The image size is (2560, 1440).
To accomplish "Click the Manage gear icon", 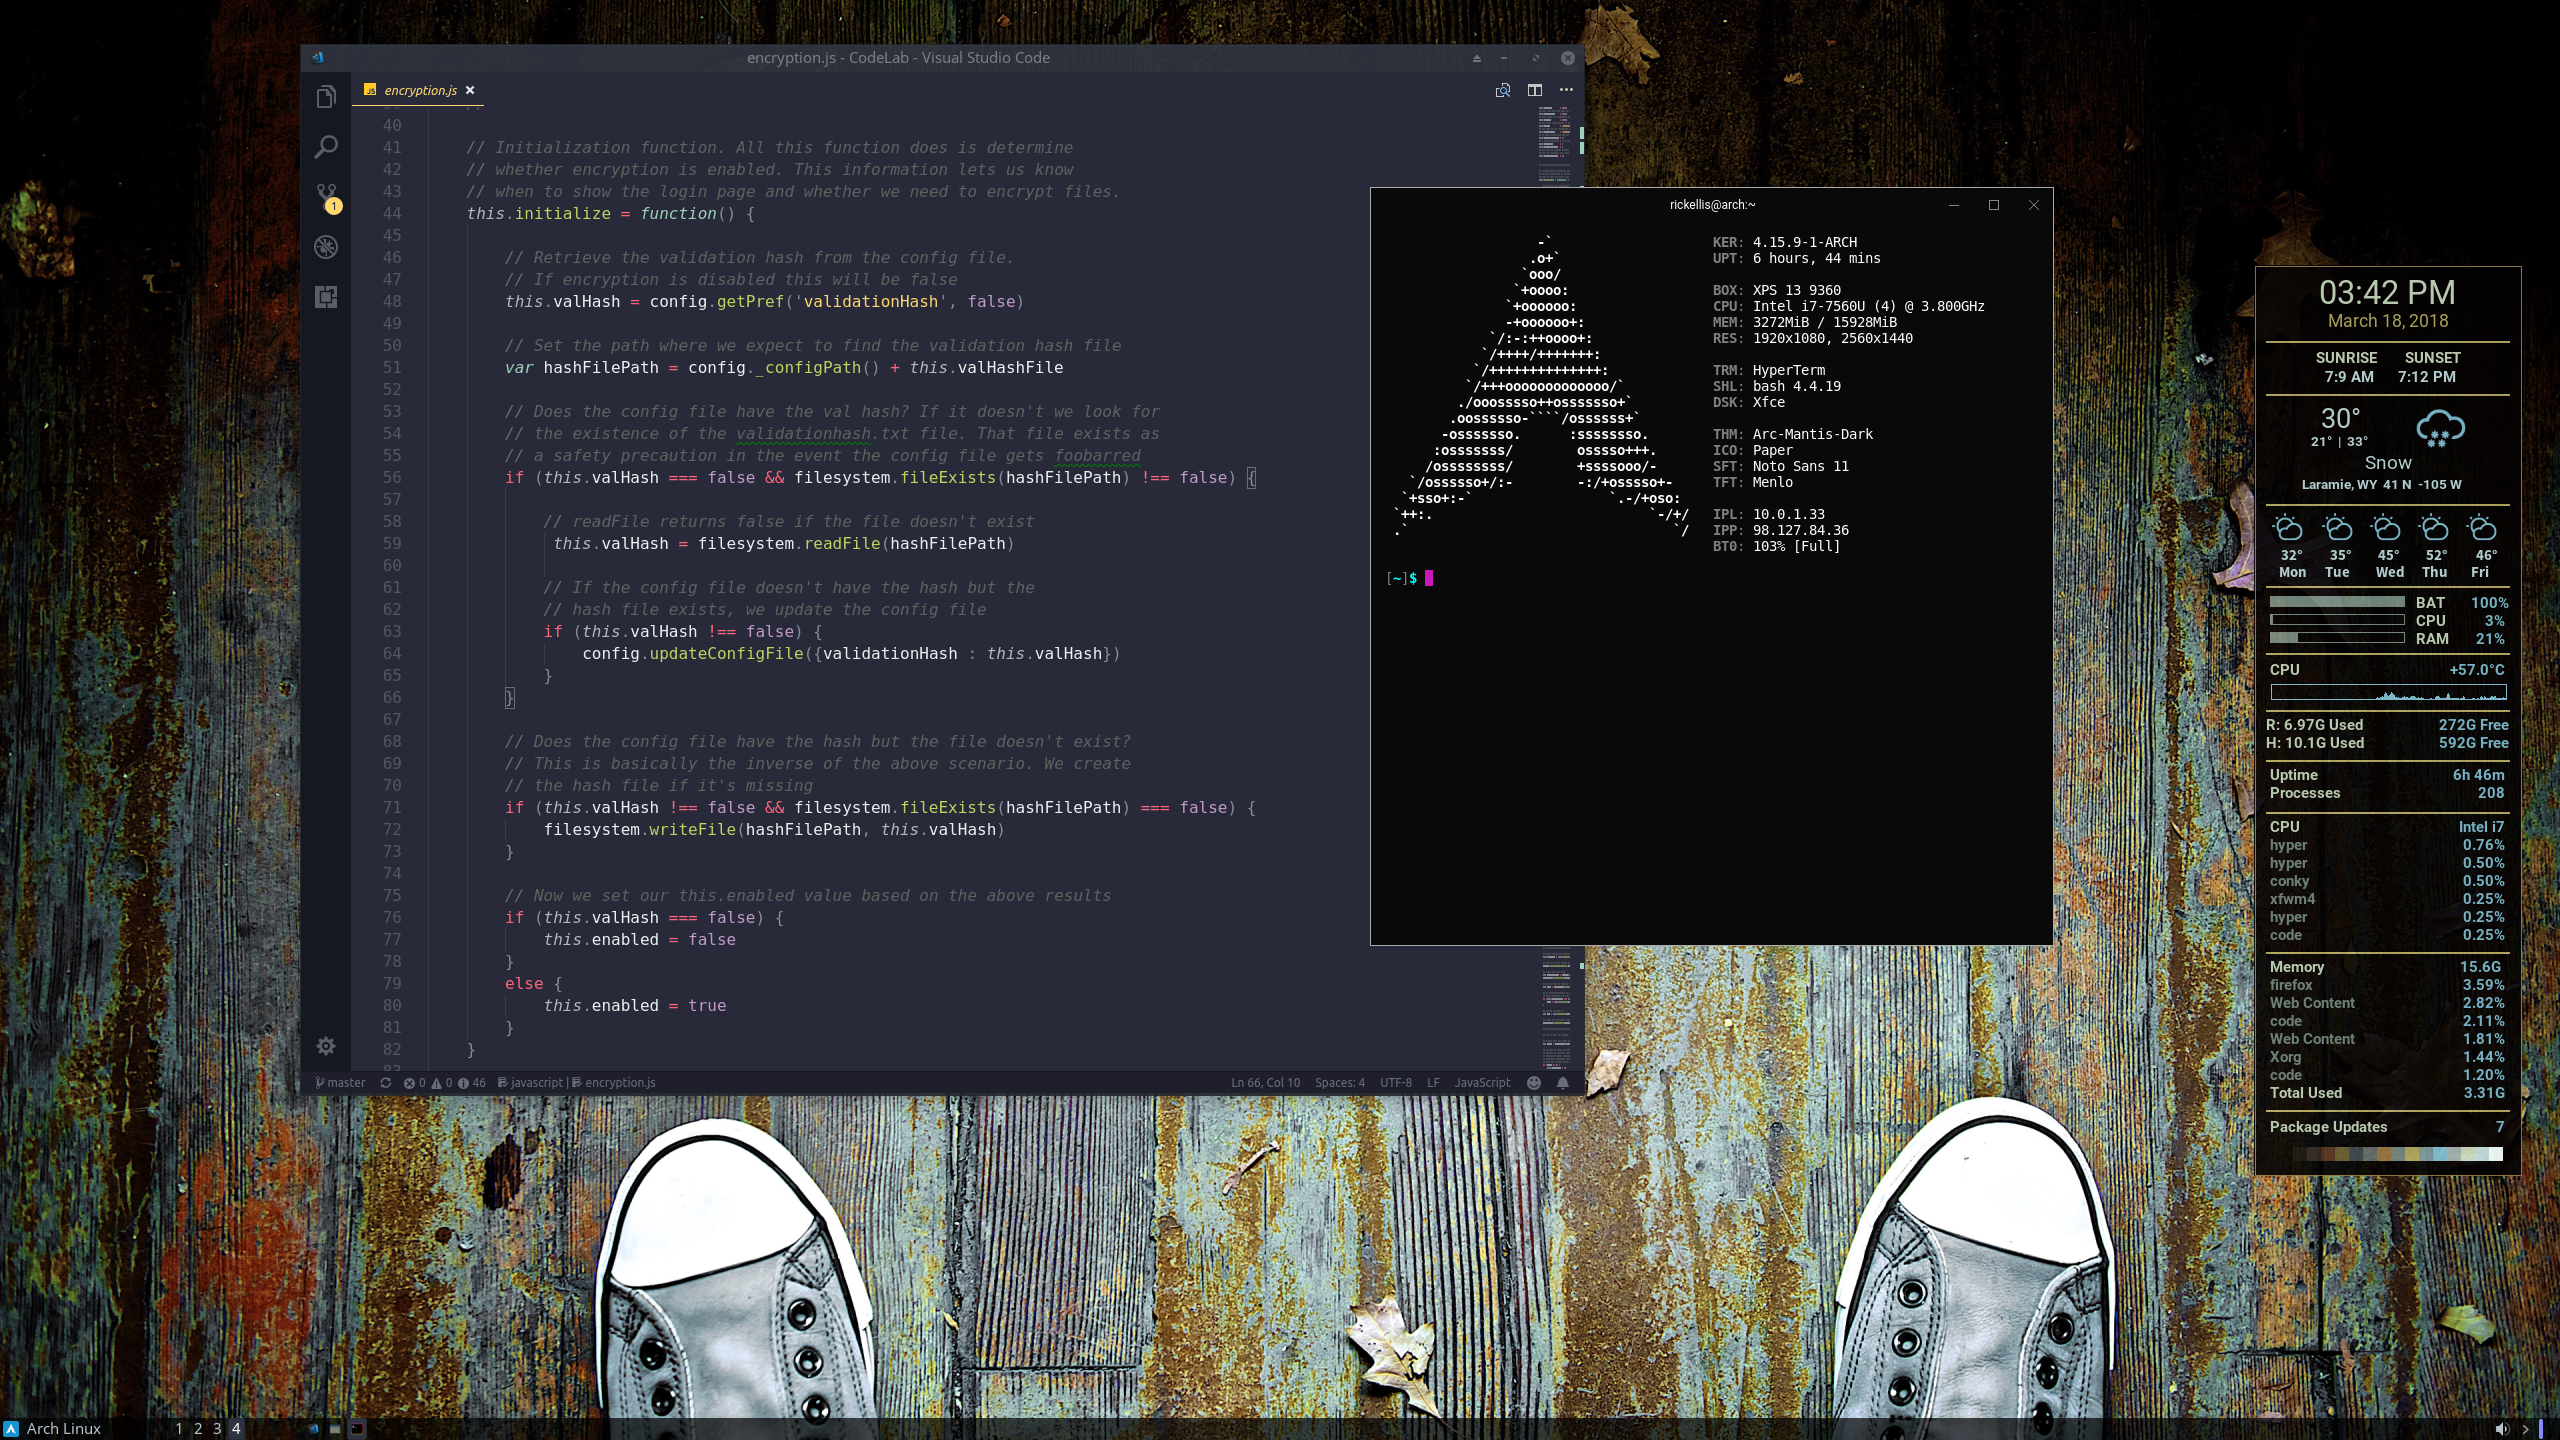I will coord(326,1046).
